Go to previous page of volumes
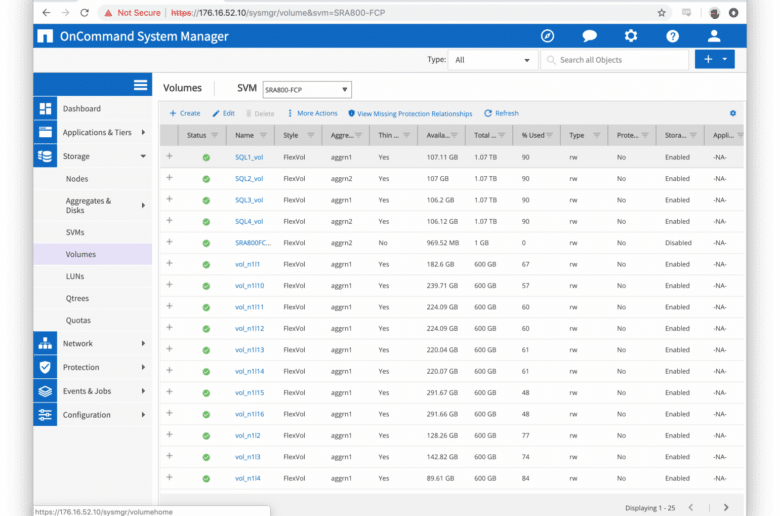 [x=690, y=508]
